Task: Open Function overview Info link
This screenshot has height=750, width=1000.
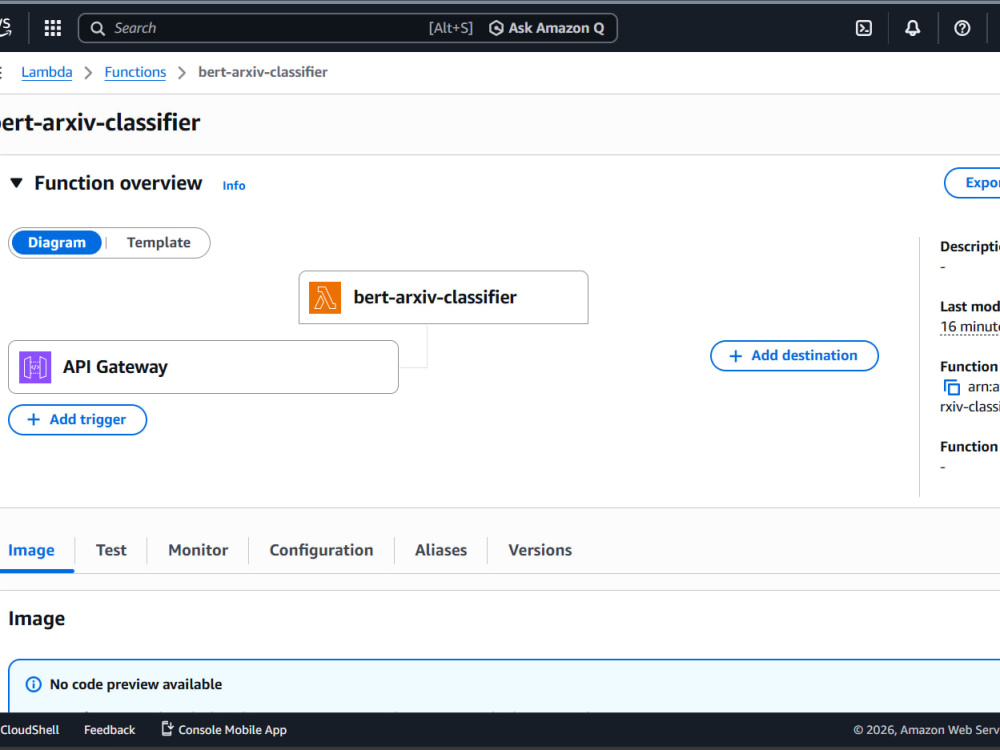Action: [x=233, y=186]
